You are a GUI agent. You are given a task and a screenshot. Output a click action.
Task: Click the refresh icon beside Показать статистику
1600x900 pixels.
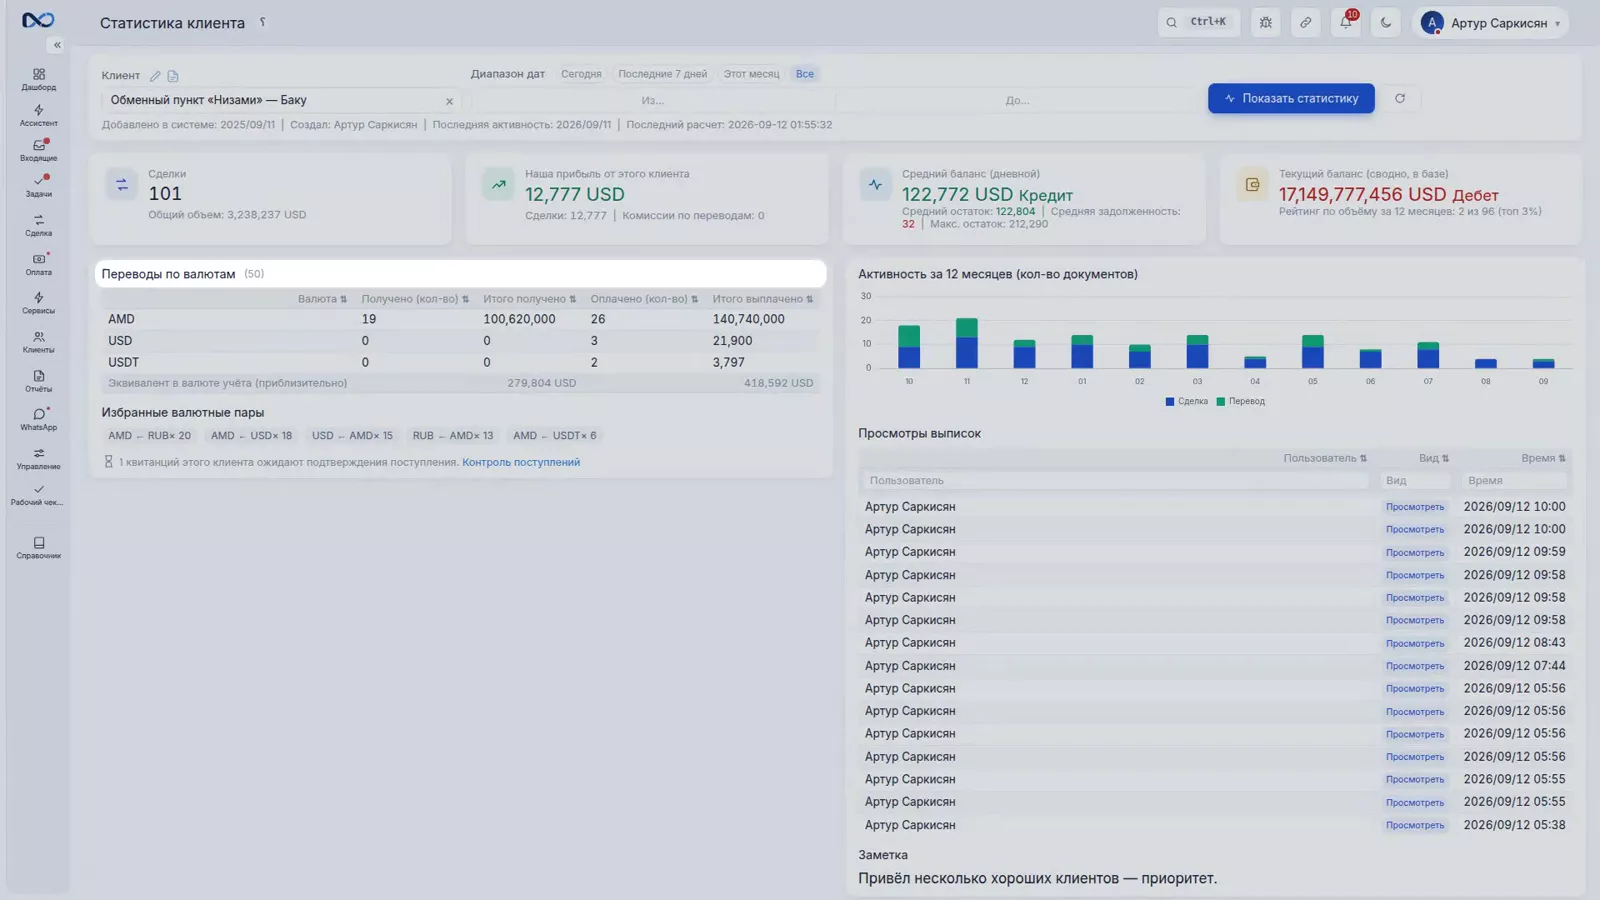(x=1400, y=98)
